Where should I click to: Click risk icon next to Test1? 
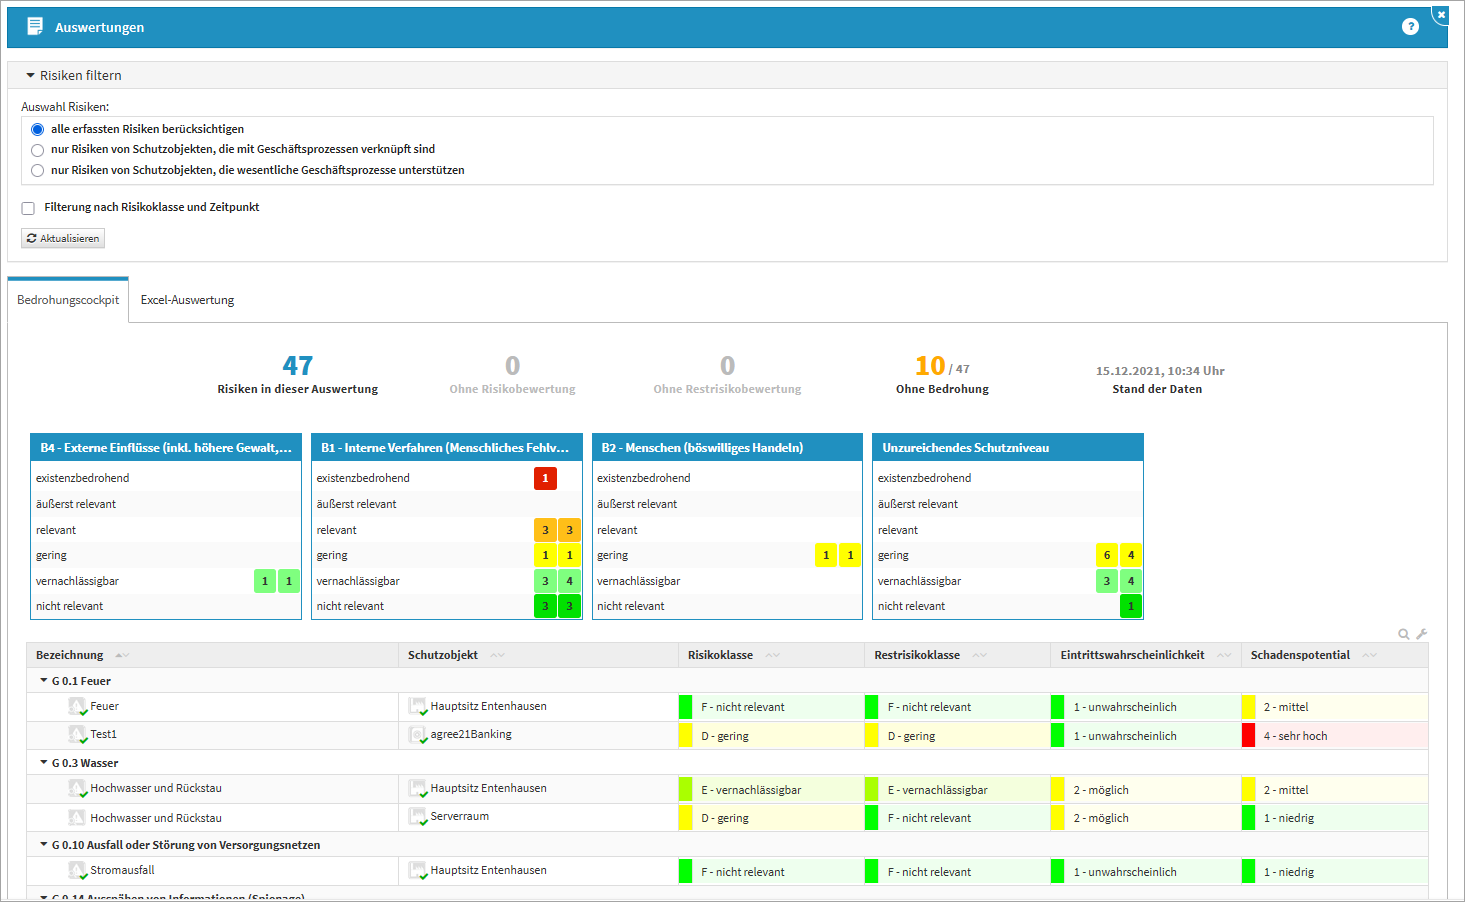[x=77, y=735]
